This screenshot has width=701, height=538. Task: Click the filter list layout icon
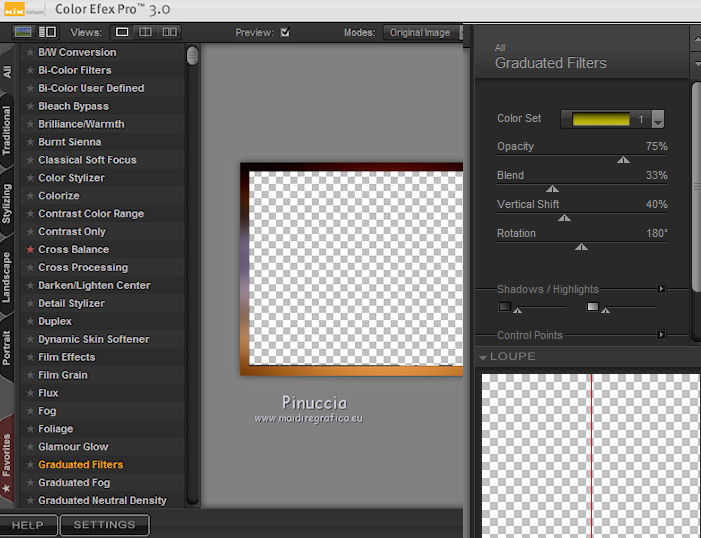(x=47, y=32)
